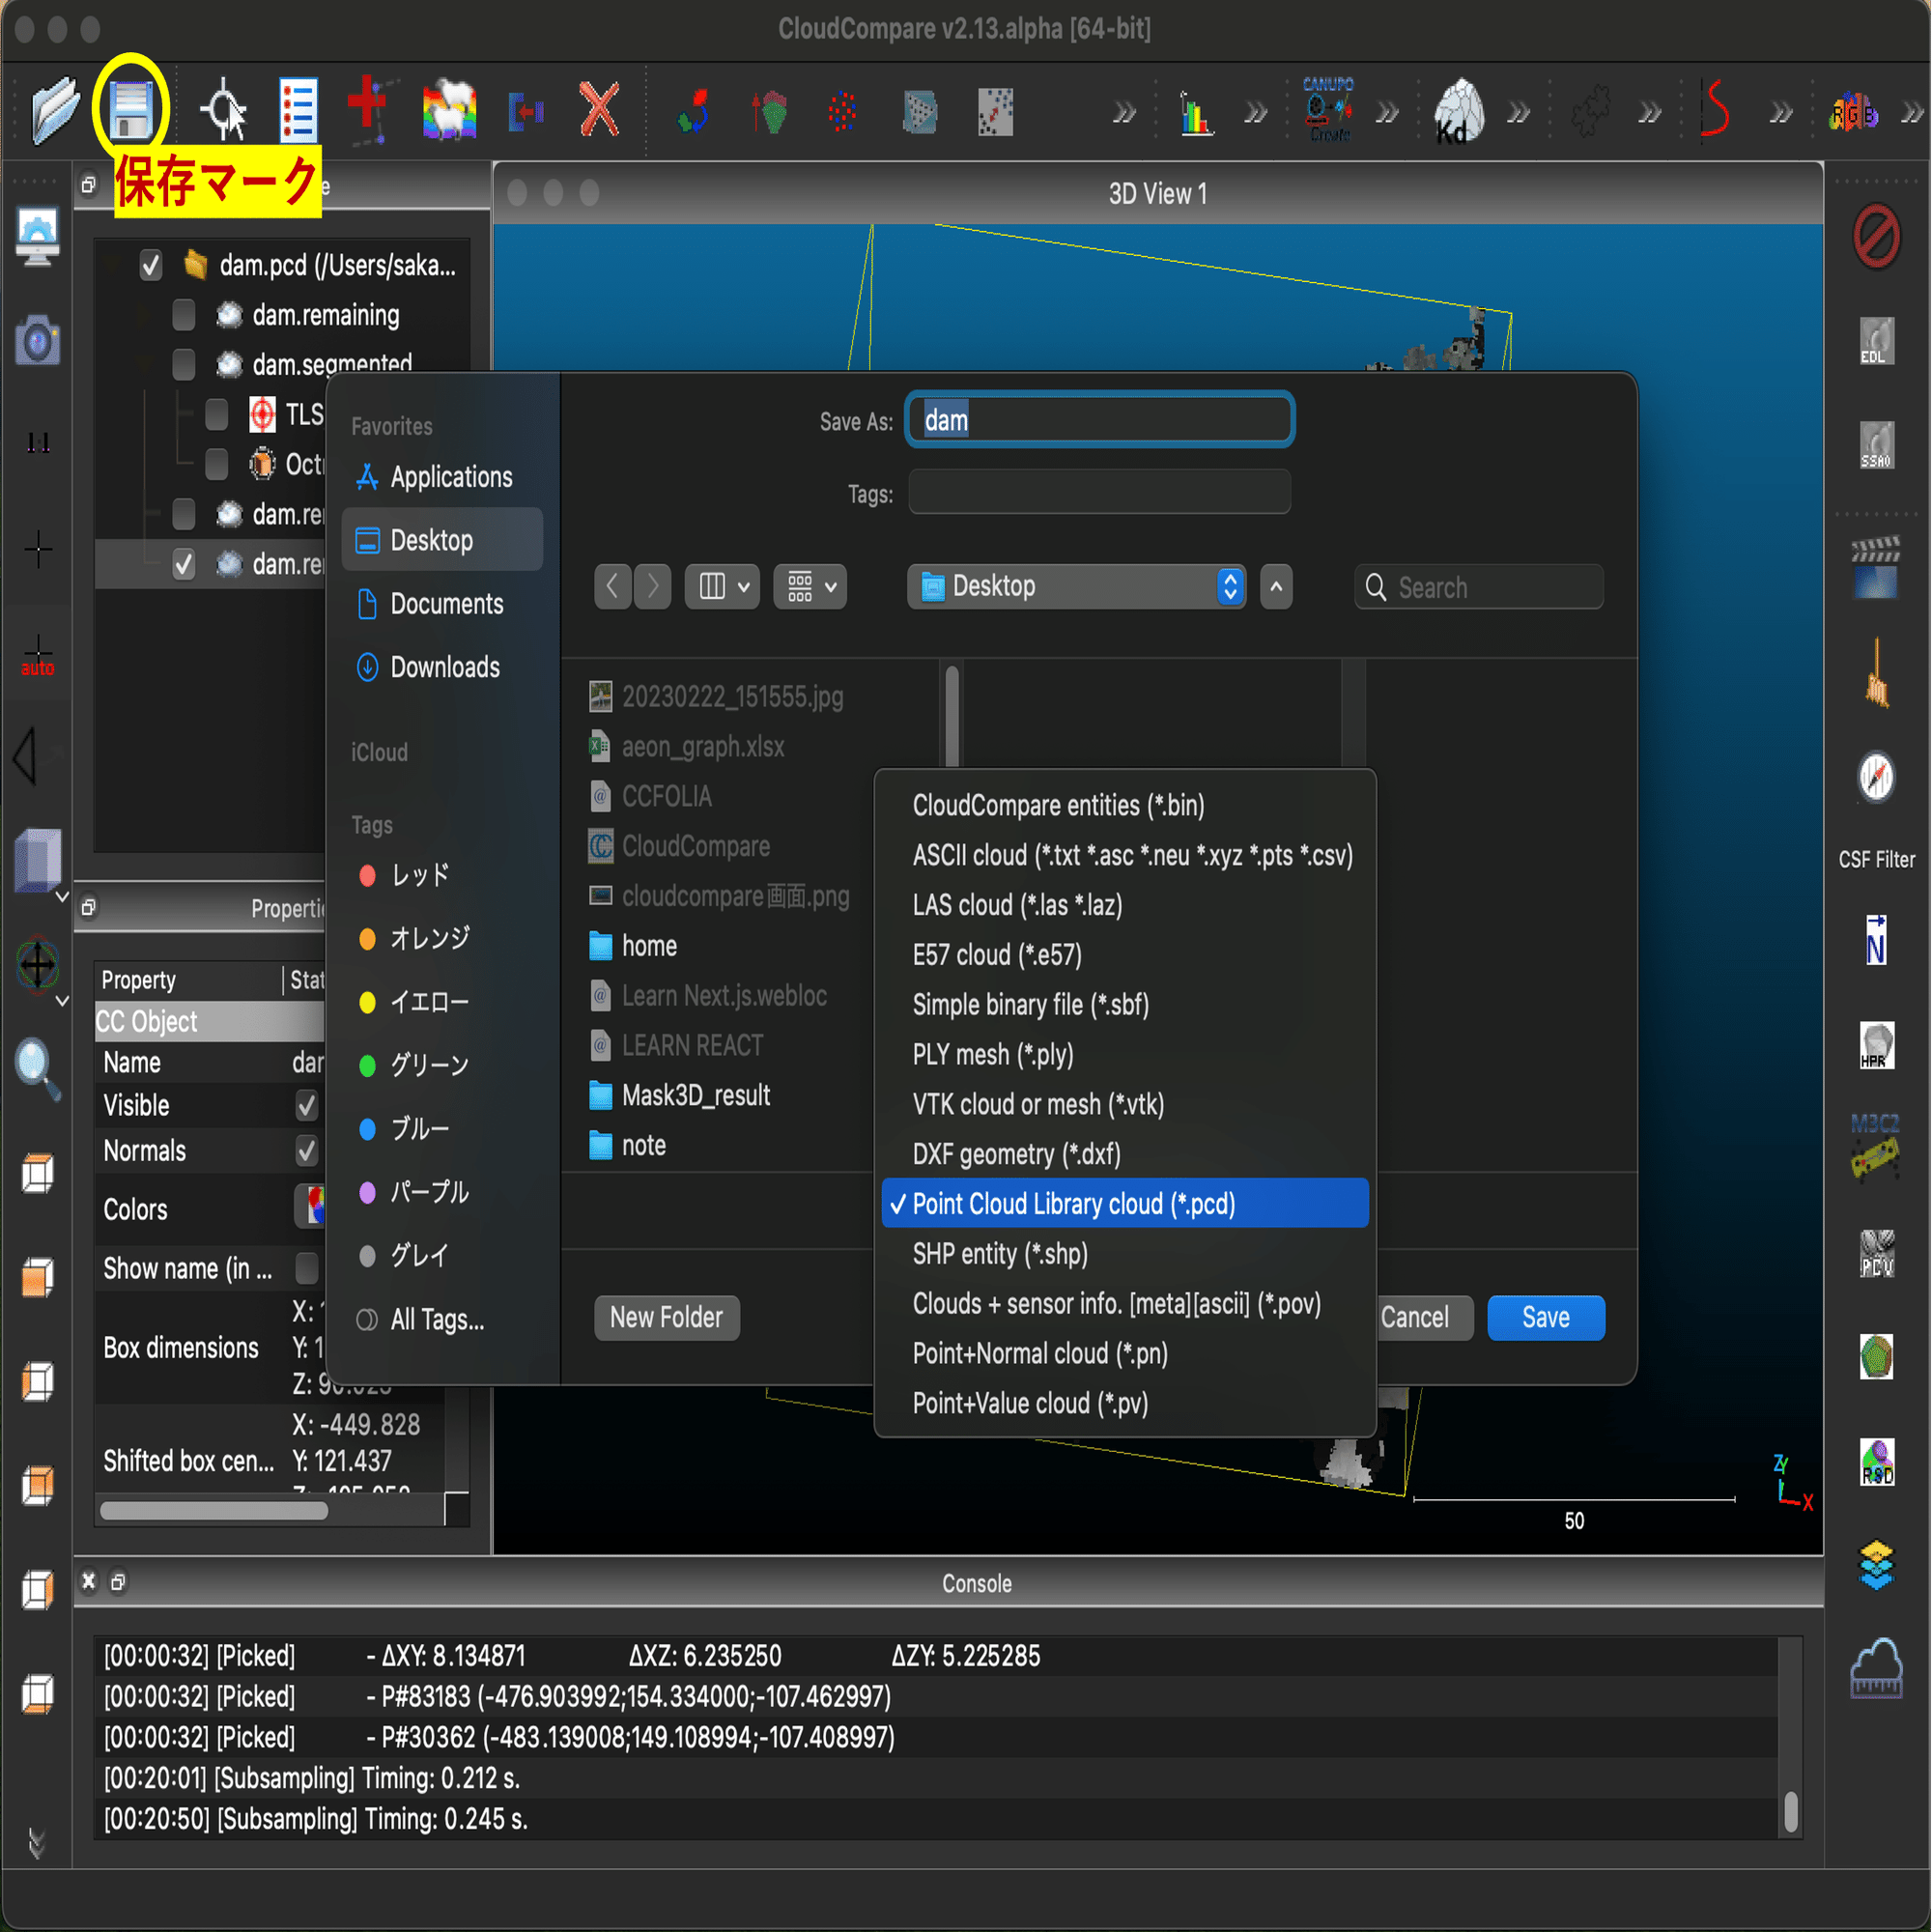1932x1932 pixels.
Task: Click the histogram chart toolbar icon
Action: tap(1195, 113)
